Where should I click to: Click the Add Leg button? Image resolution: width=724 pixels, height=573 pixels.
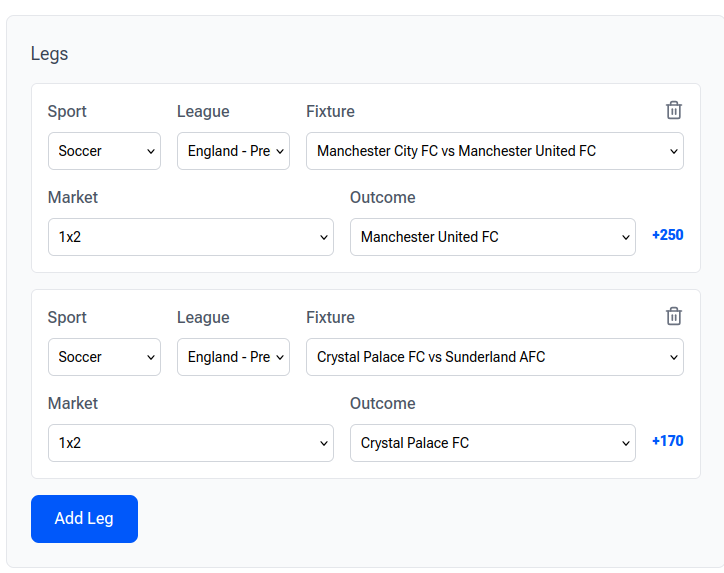click(84, 519)
